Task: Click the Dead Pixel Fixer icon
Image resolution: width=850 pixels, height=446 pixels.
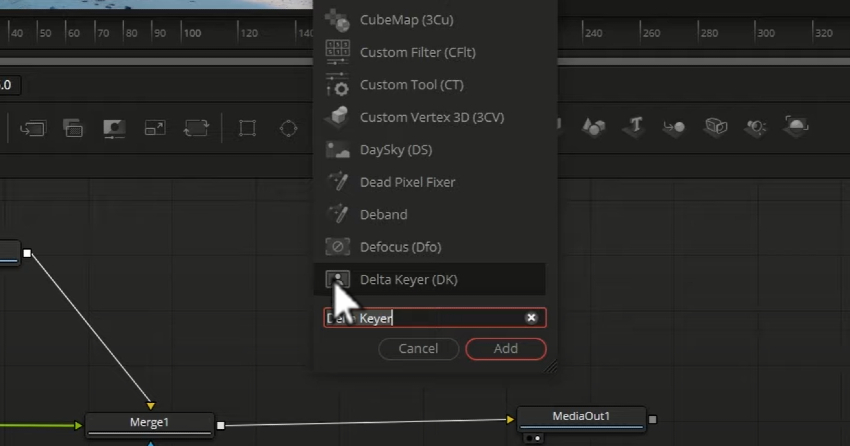Action: click(337, 182)
